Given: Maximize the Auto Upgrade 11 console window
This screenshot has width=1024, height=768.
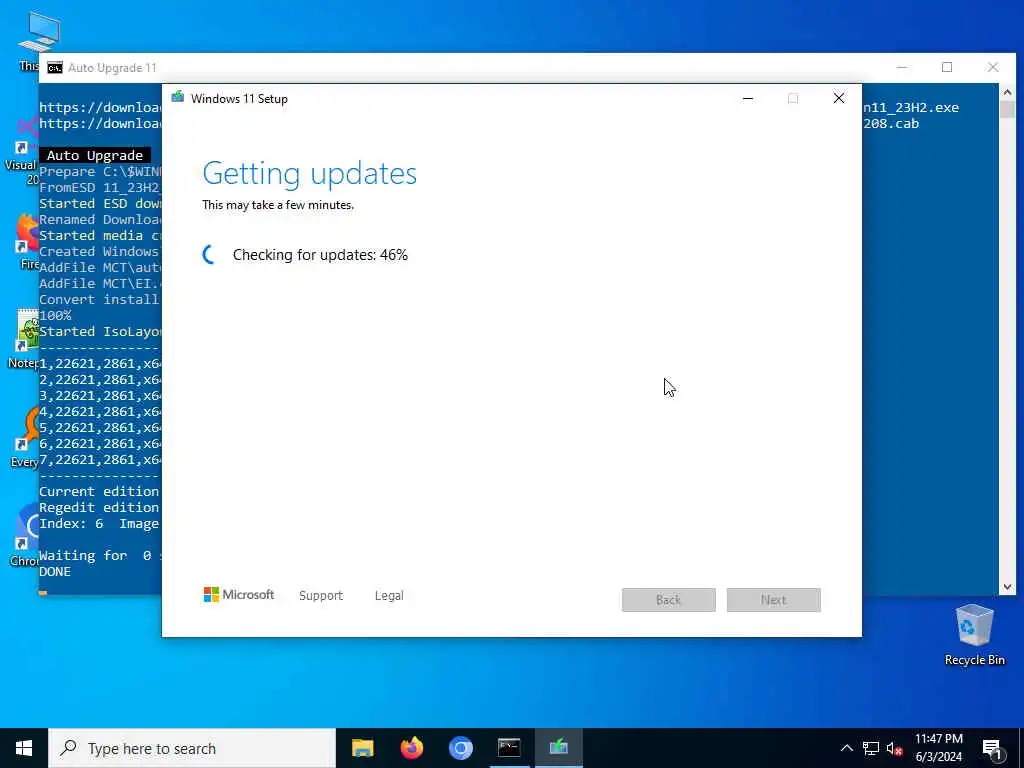Looking at the screenshot, I should [x=947, y=67].
